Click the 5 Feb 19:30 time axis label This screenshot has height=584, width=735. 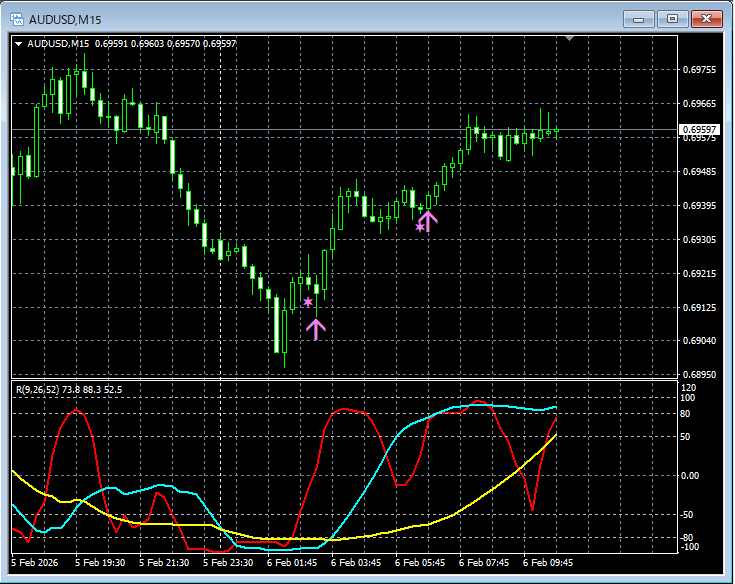103,563
